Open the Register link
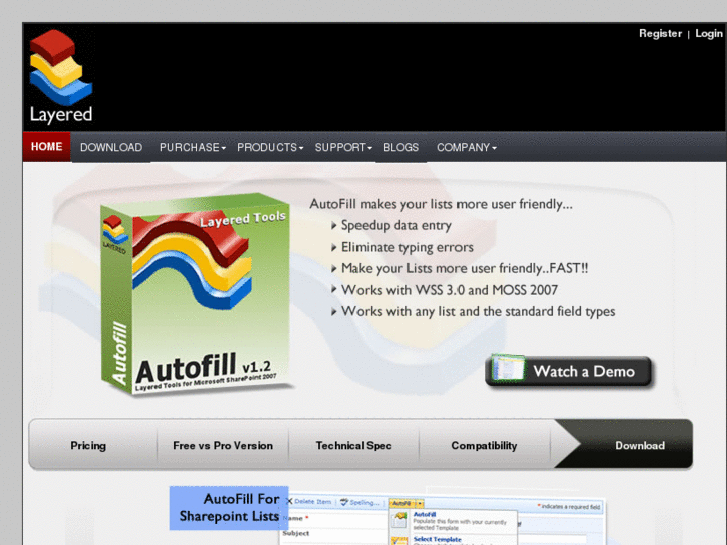The width and height of the screenshot is (727, 545). (660, 34)
